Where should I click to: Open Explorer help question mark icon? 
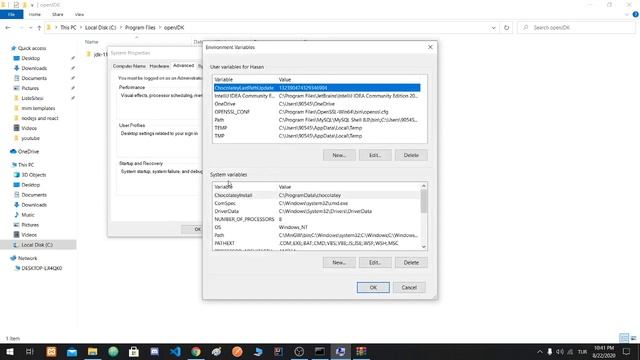point(636,14)
